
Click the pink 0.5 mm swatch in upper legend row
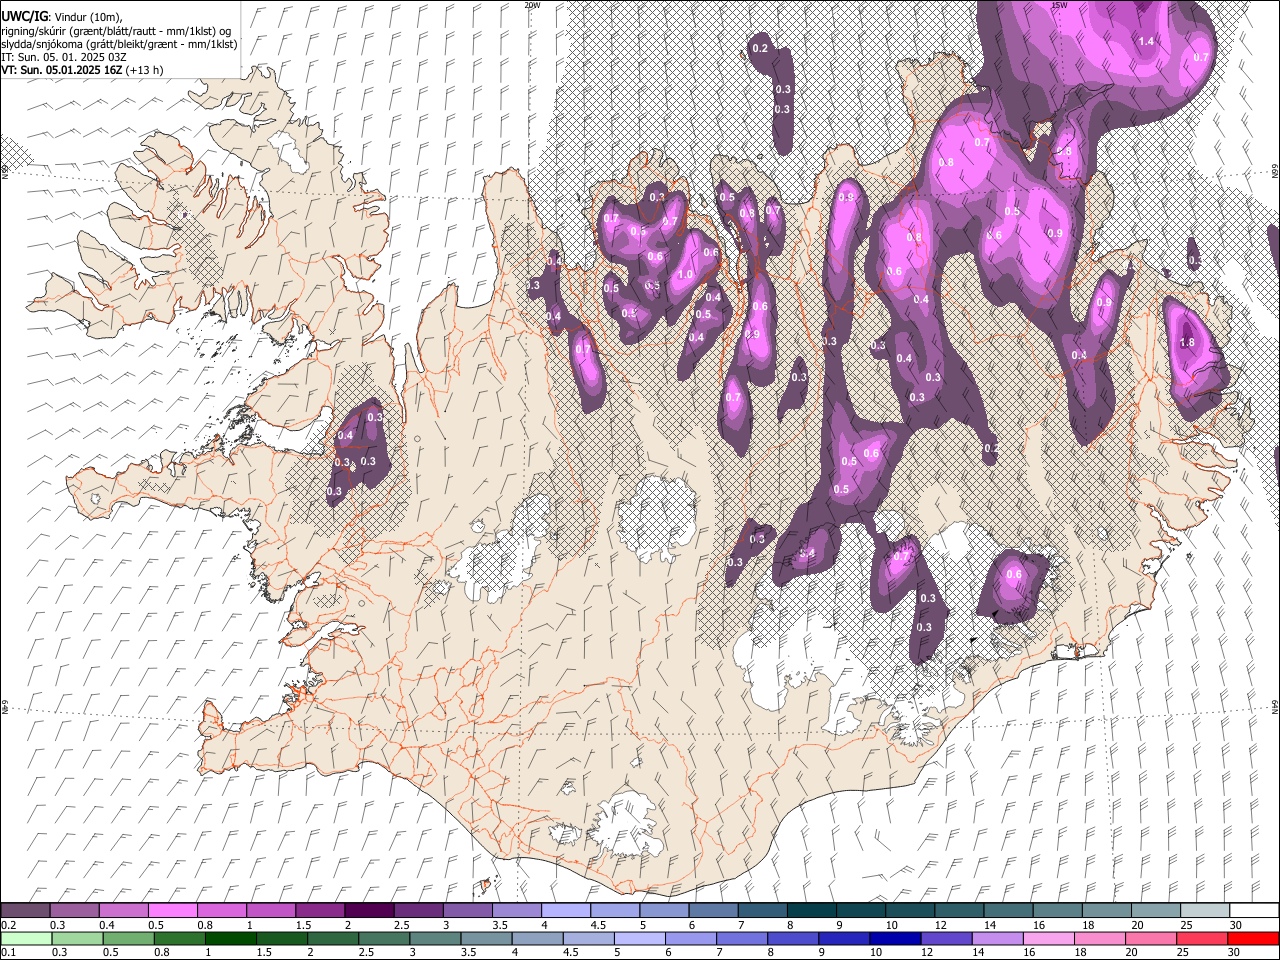point(172,910)
